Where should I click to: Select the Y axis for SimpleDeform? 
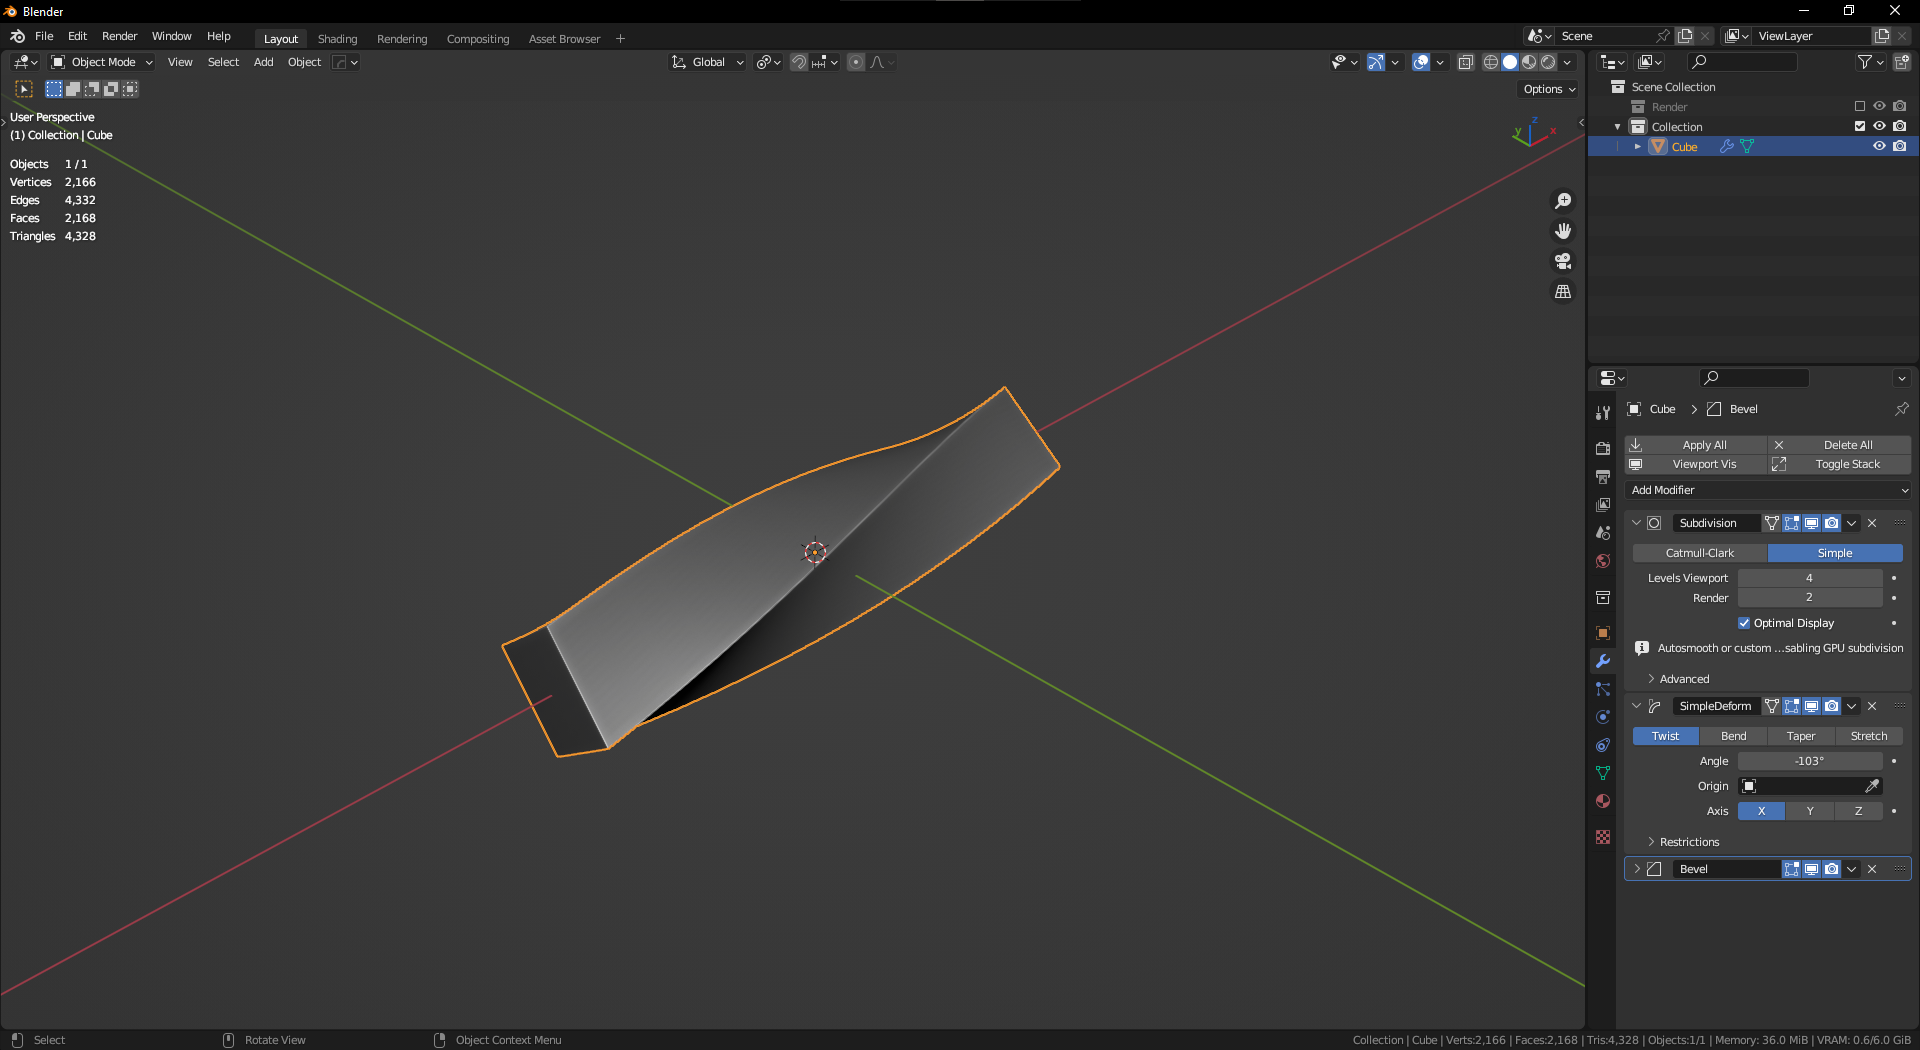[x=1810, y=811]
